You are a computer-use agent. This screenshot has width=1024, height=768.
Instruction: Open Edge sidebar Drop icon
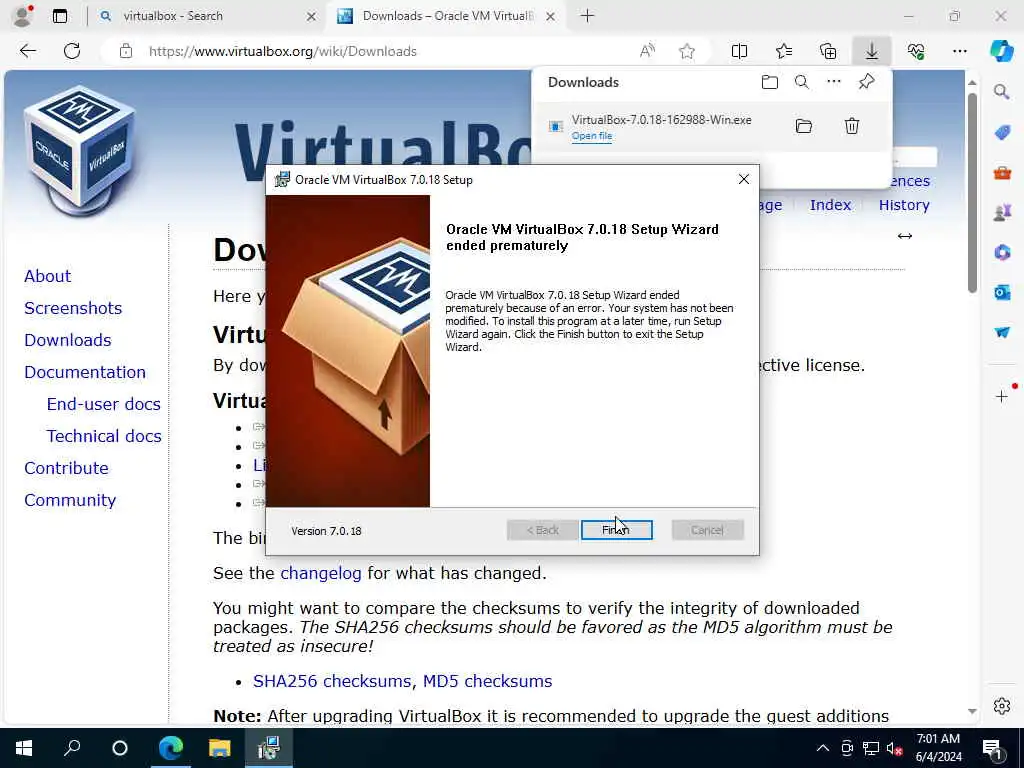[1002, 332]
